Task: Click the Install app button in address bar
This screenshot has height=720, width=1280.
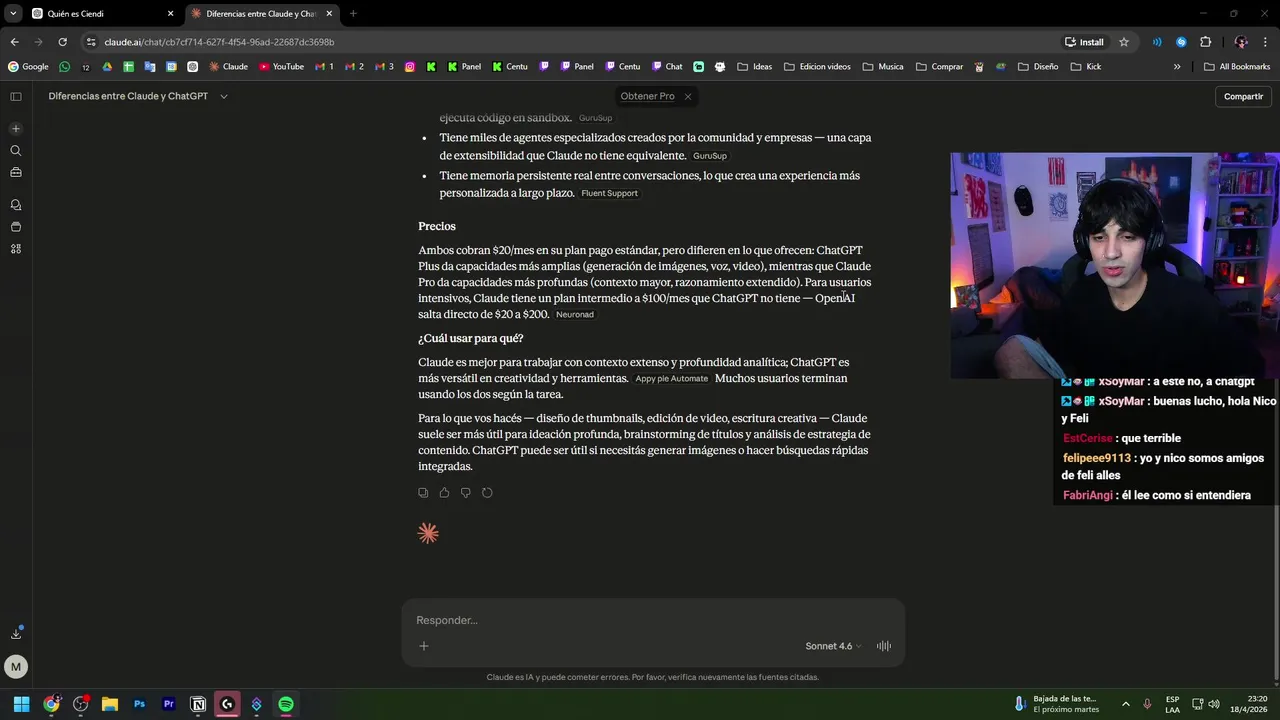Action: [x=1084, y=42]
